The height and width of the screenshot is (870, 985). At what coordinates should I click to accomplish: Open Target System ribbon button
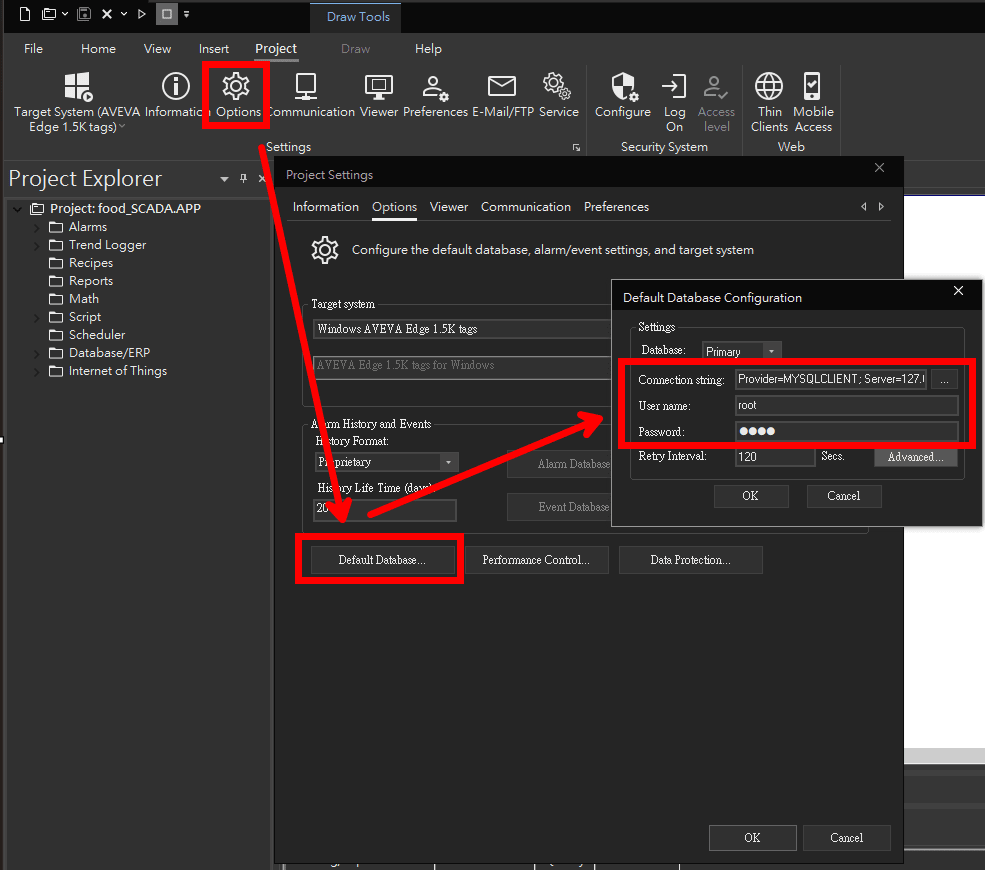pyautogui.click(x=77, y=102)
